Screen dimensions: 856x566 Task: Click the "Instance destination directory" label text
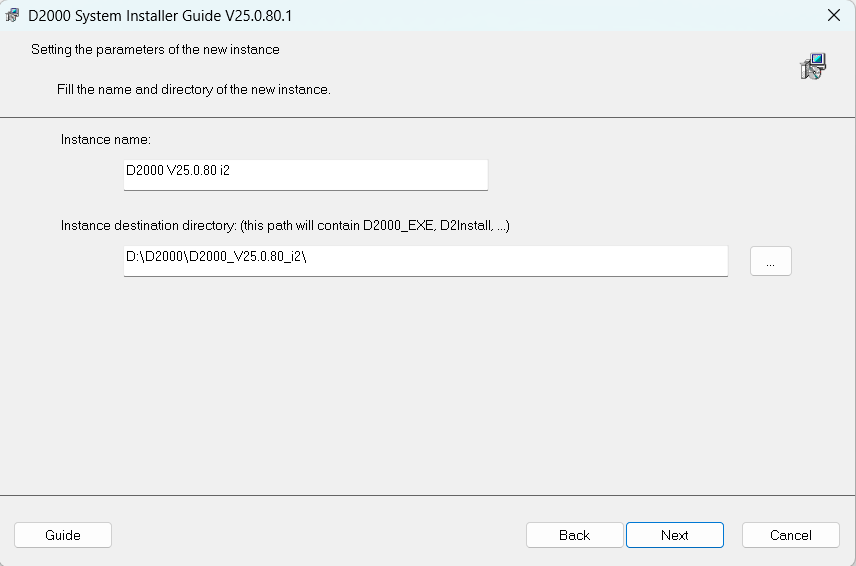click(285, 226)
